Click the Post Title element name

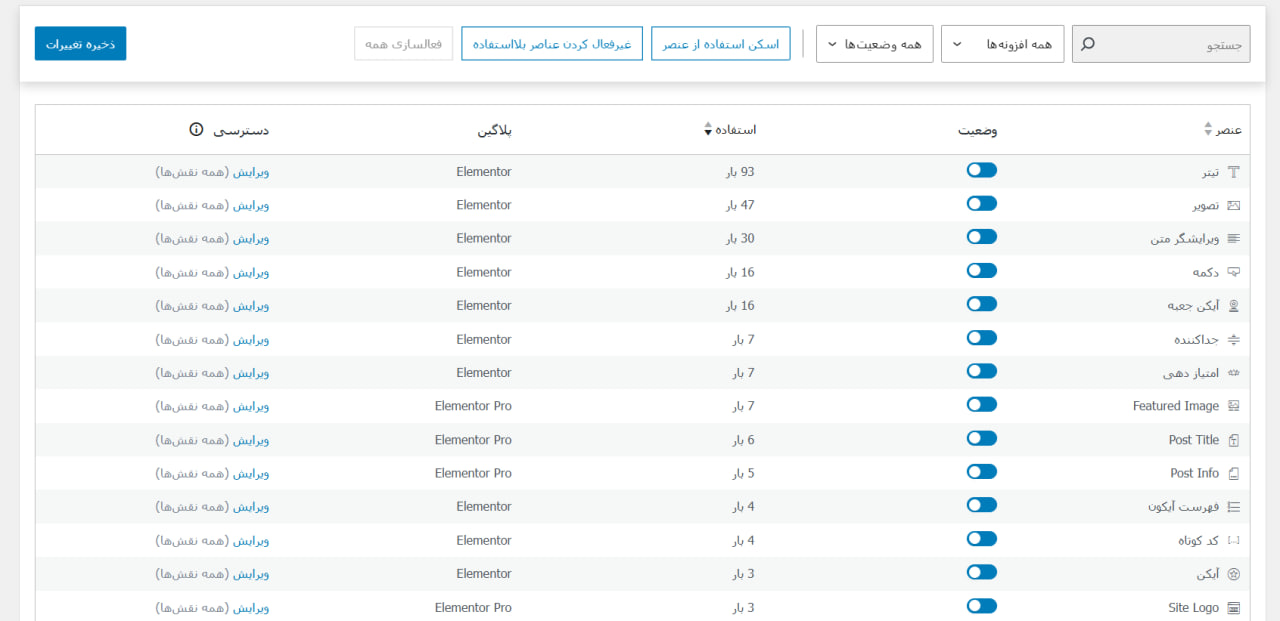click(x=1194, y=440)
